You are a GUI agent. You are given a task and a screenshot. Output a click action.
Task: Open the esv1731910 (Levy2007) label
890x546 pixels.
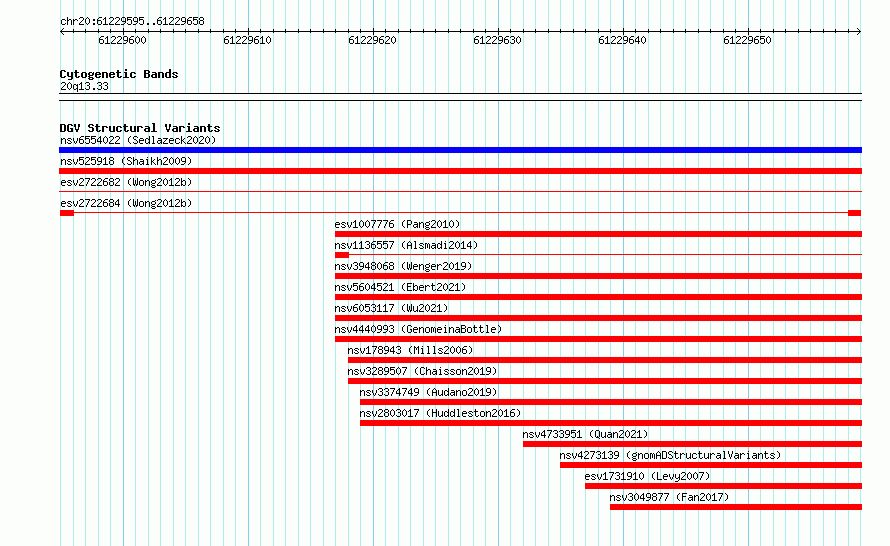647,476
